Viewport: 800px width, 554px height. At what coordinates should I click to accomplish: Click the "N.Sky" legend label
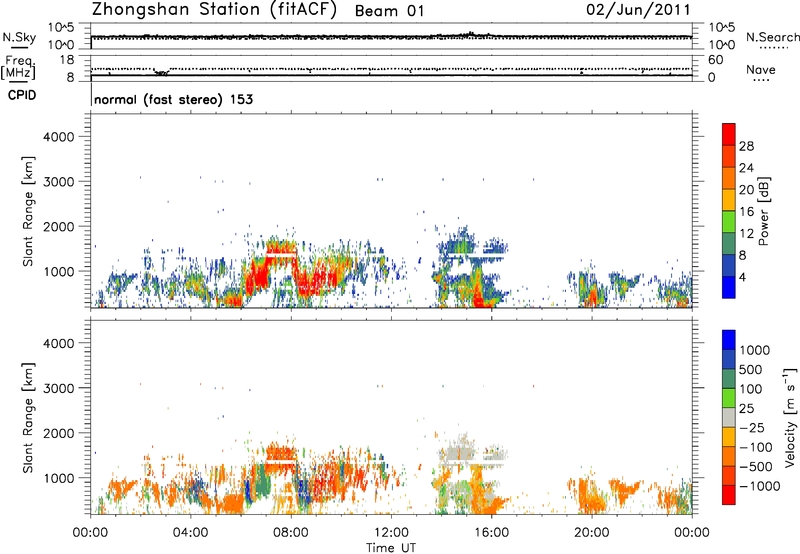click(19, 37)
